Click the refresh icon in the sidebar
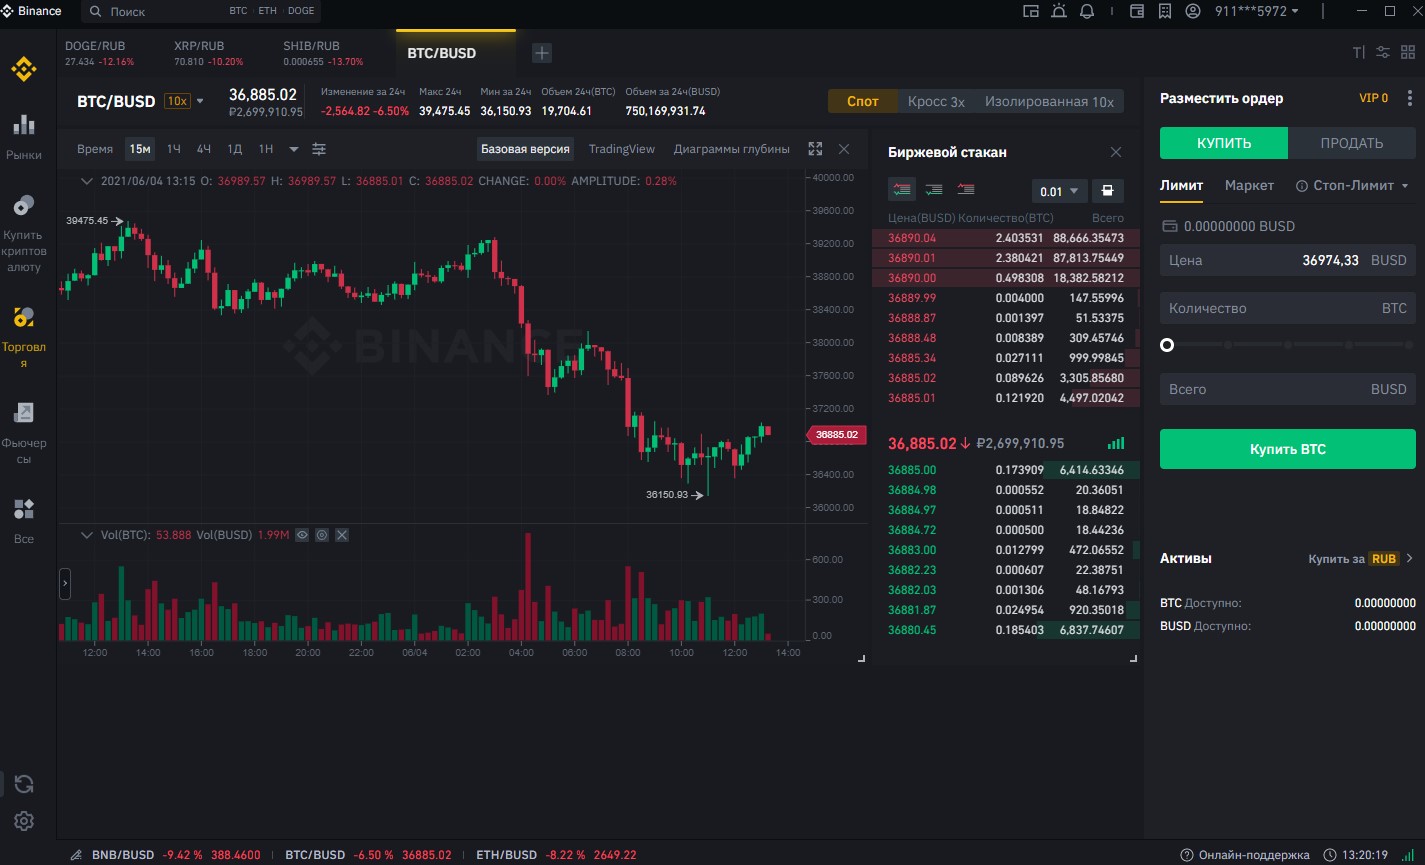1425x865 pixels. [x=24, y=784]
